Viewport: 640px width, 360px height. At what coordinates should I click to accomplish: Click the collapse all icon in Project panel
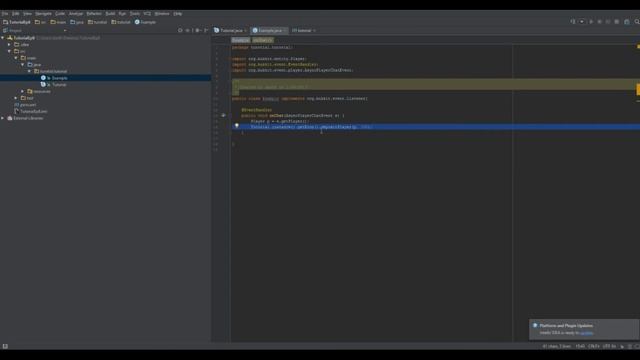coord(188,30)
